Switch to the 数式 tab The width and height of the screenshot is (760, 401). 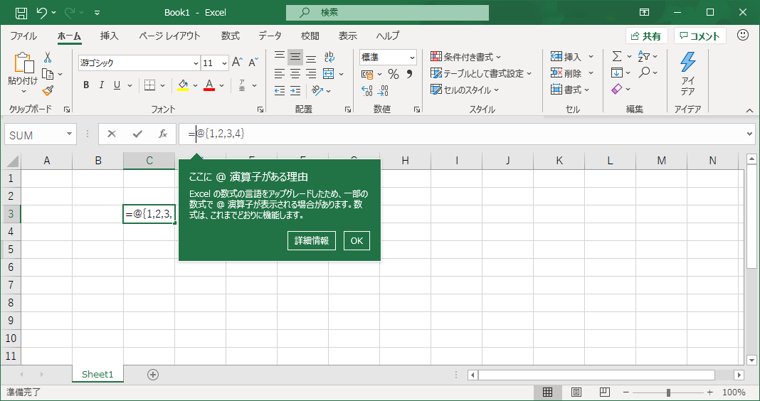click(230, 36)
